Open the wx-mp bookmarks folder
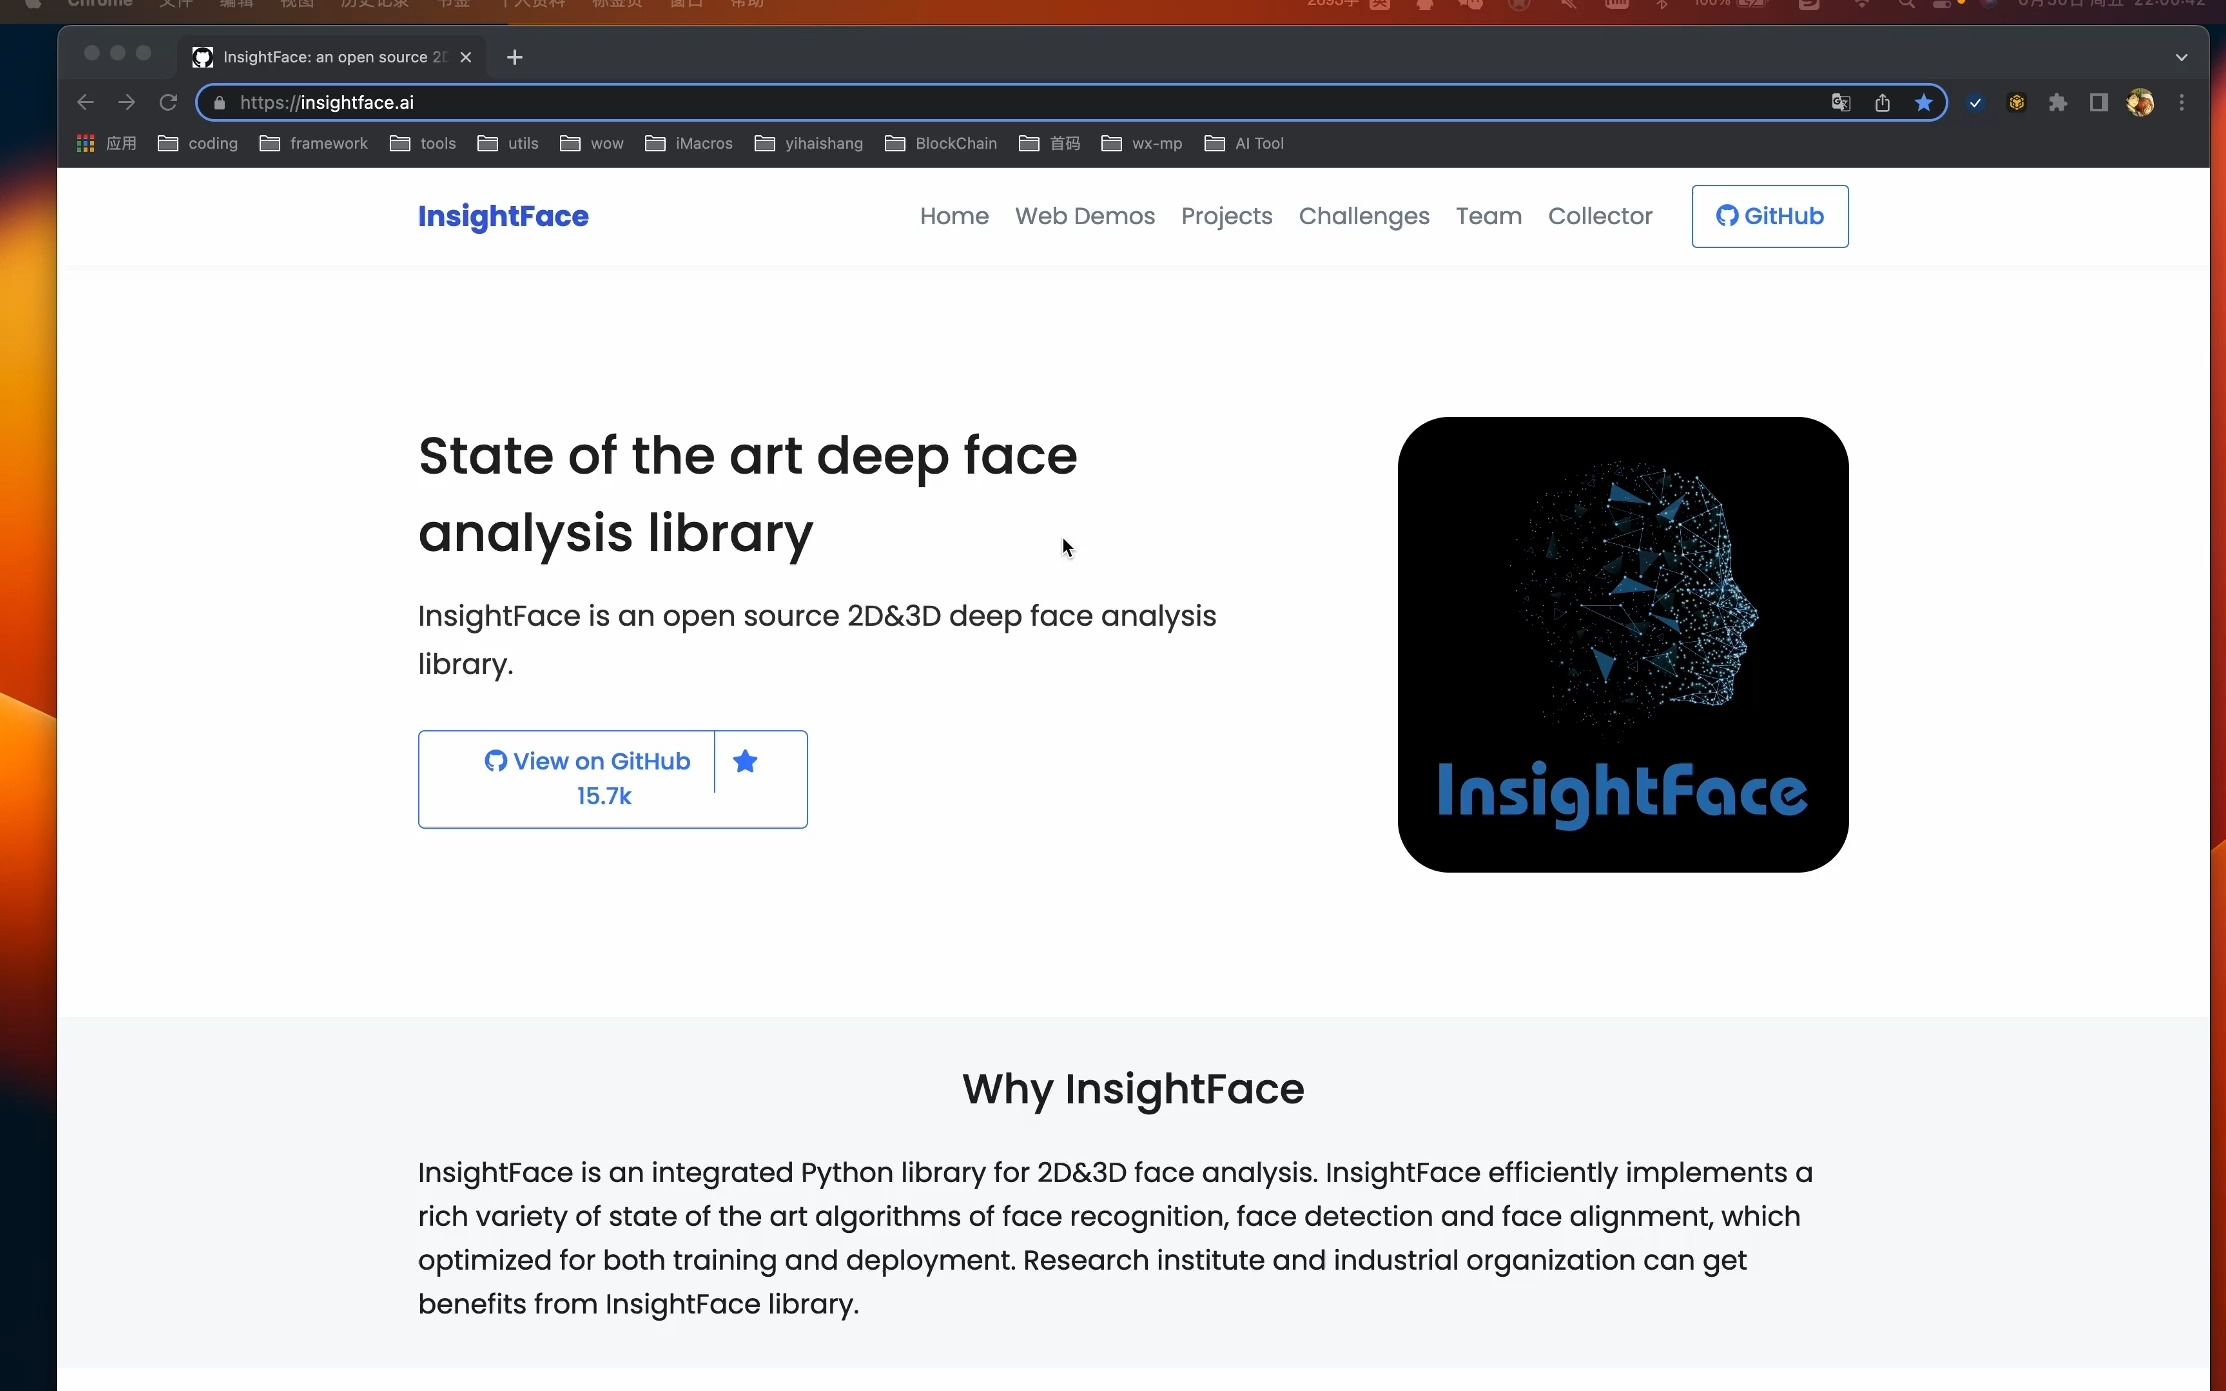Viewport: 2226px width, 1391px height. click(1142, 143)
